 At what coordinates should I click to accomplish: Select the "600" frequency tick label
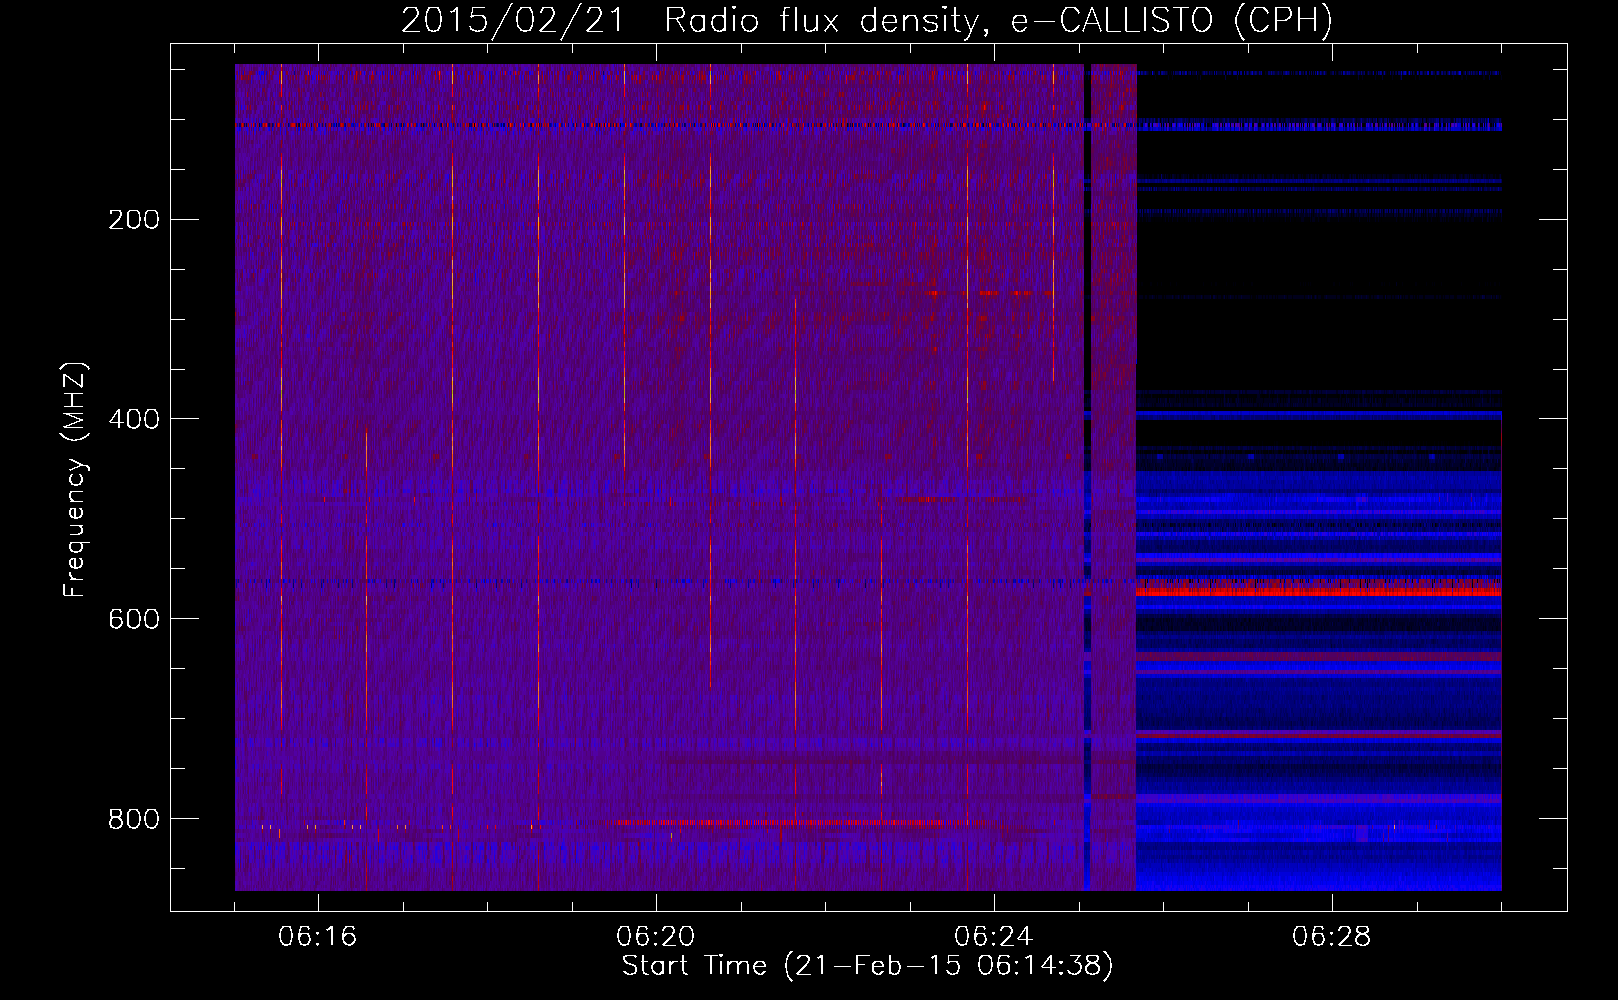click(134, 619)
